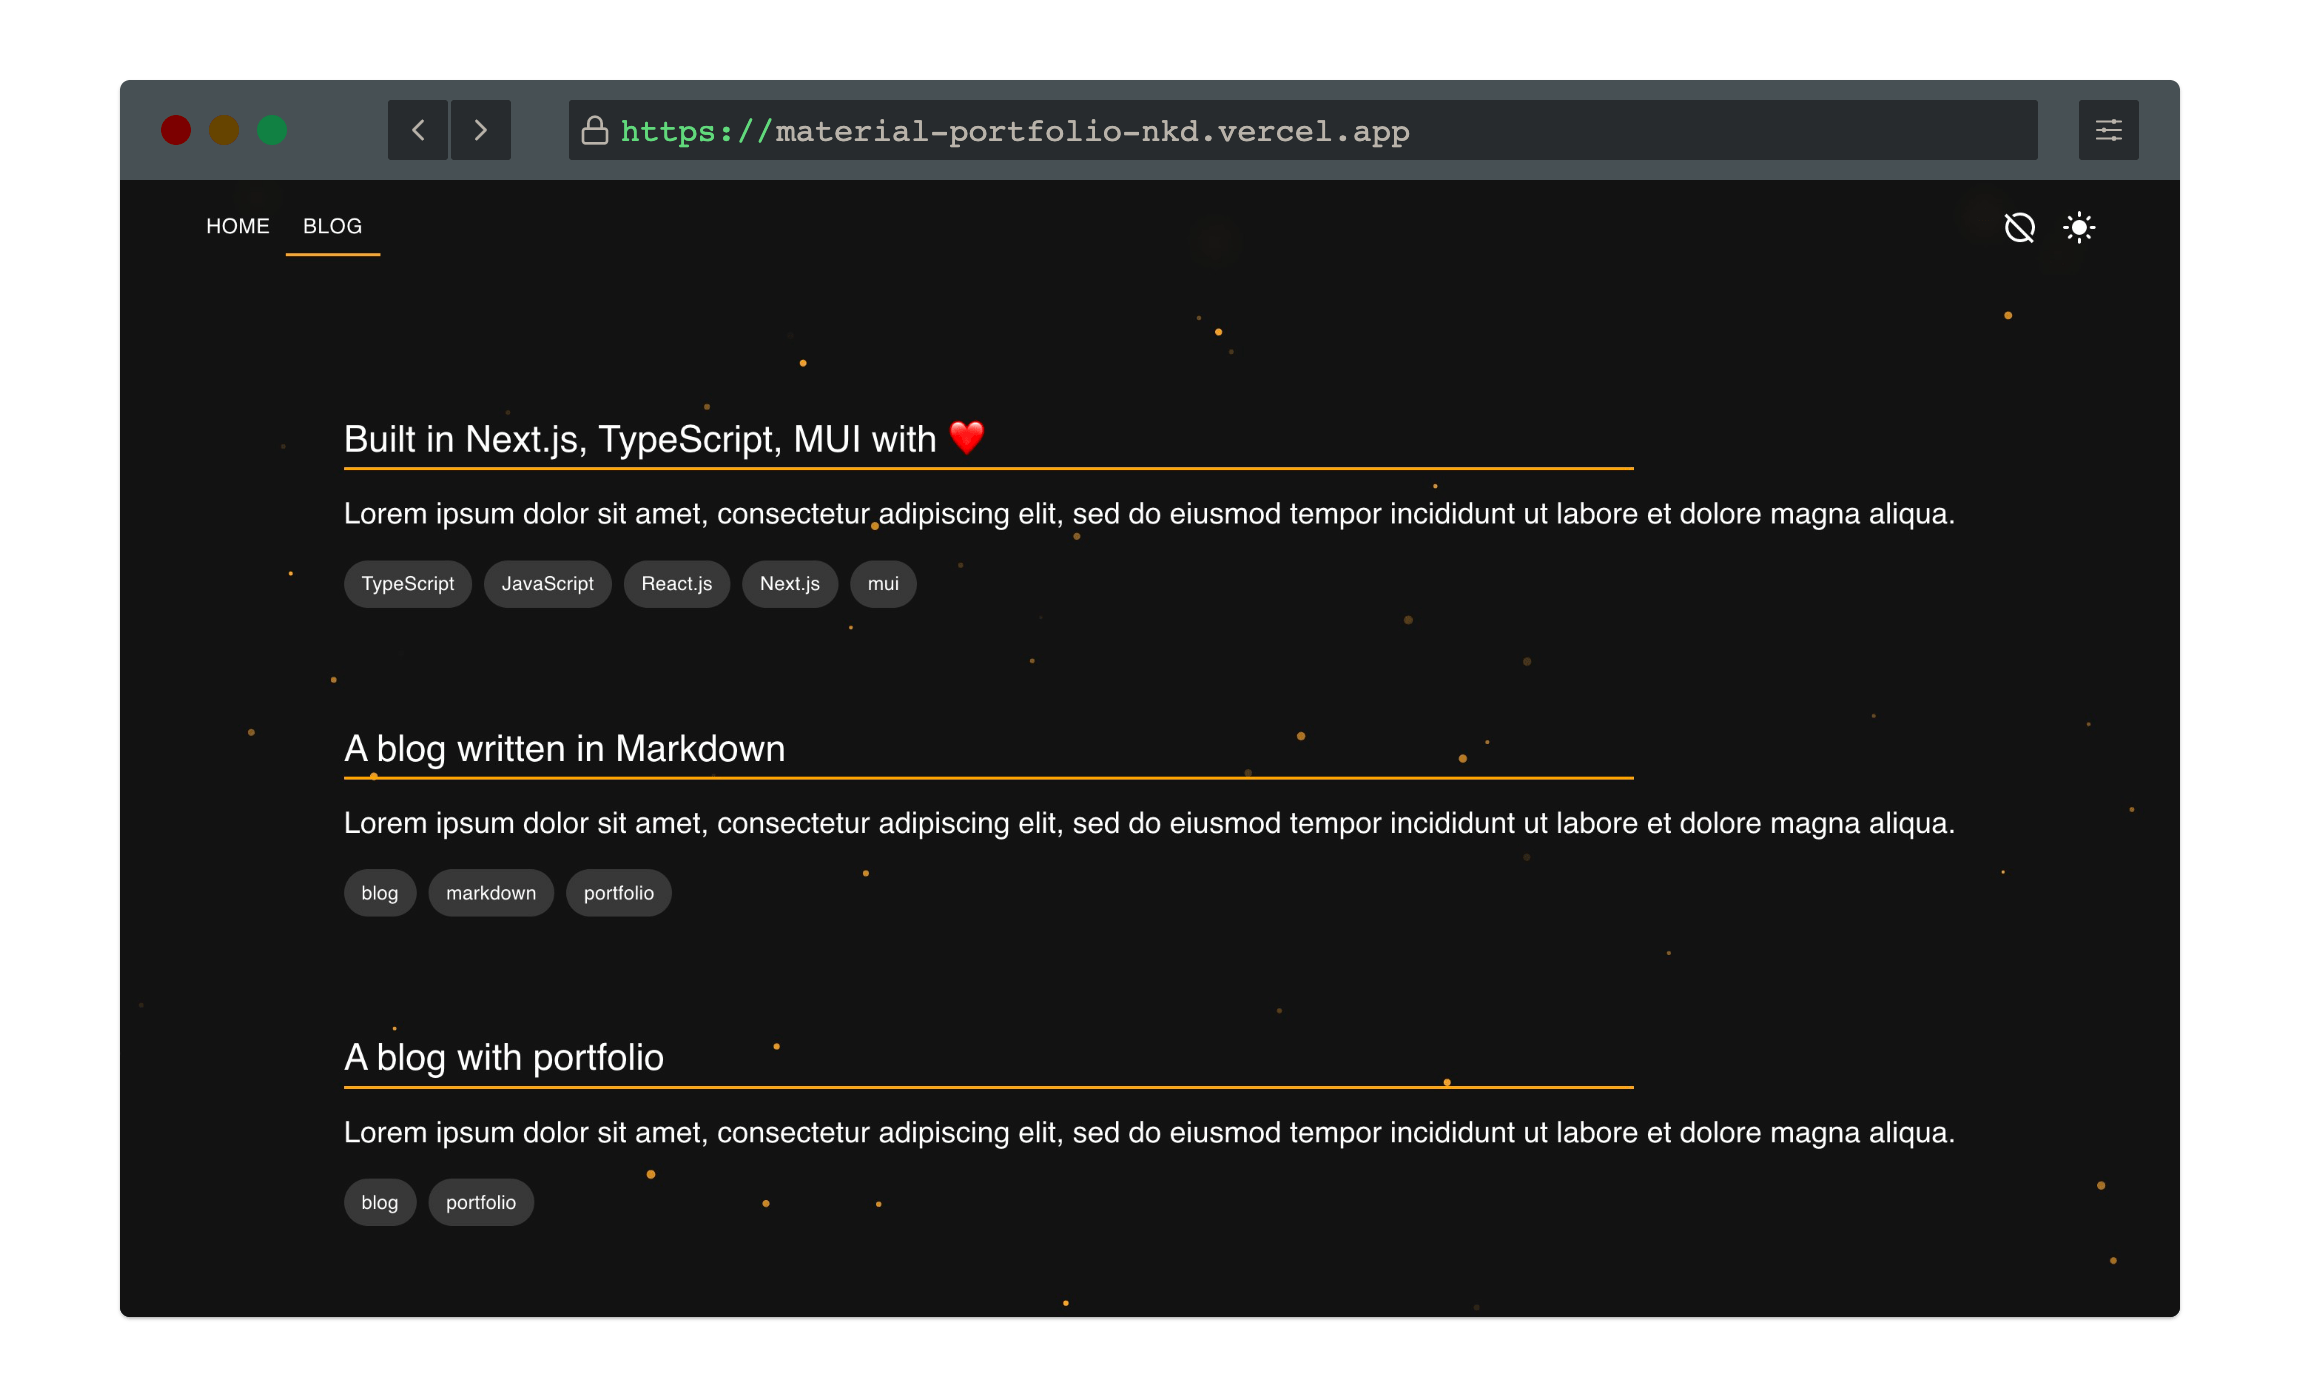Viewport: 2300px width, 1396px height.
Task: Click the TypeScript tag chip
Action: tap(407, 584)
